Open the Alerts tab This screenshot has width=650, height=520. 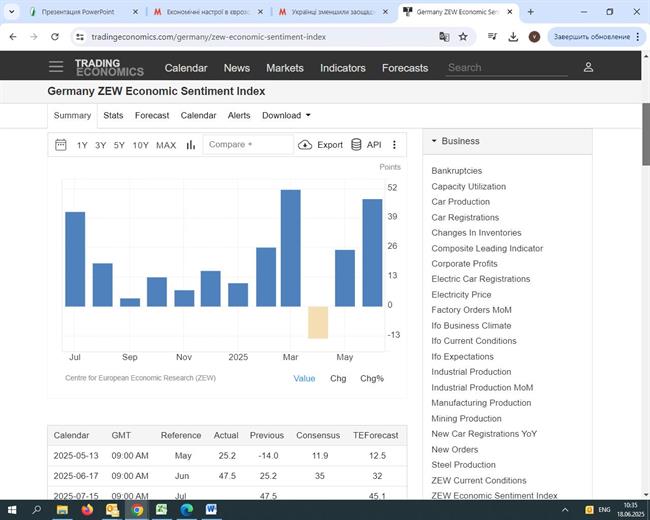pos(239,116)
